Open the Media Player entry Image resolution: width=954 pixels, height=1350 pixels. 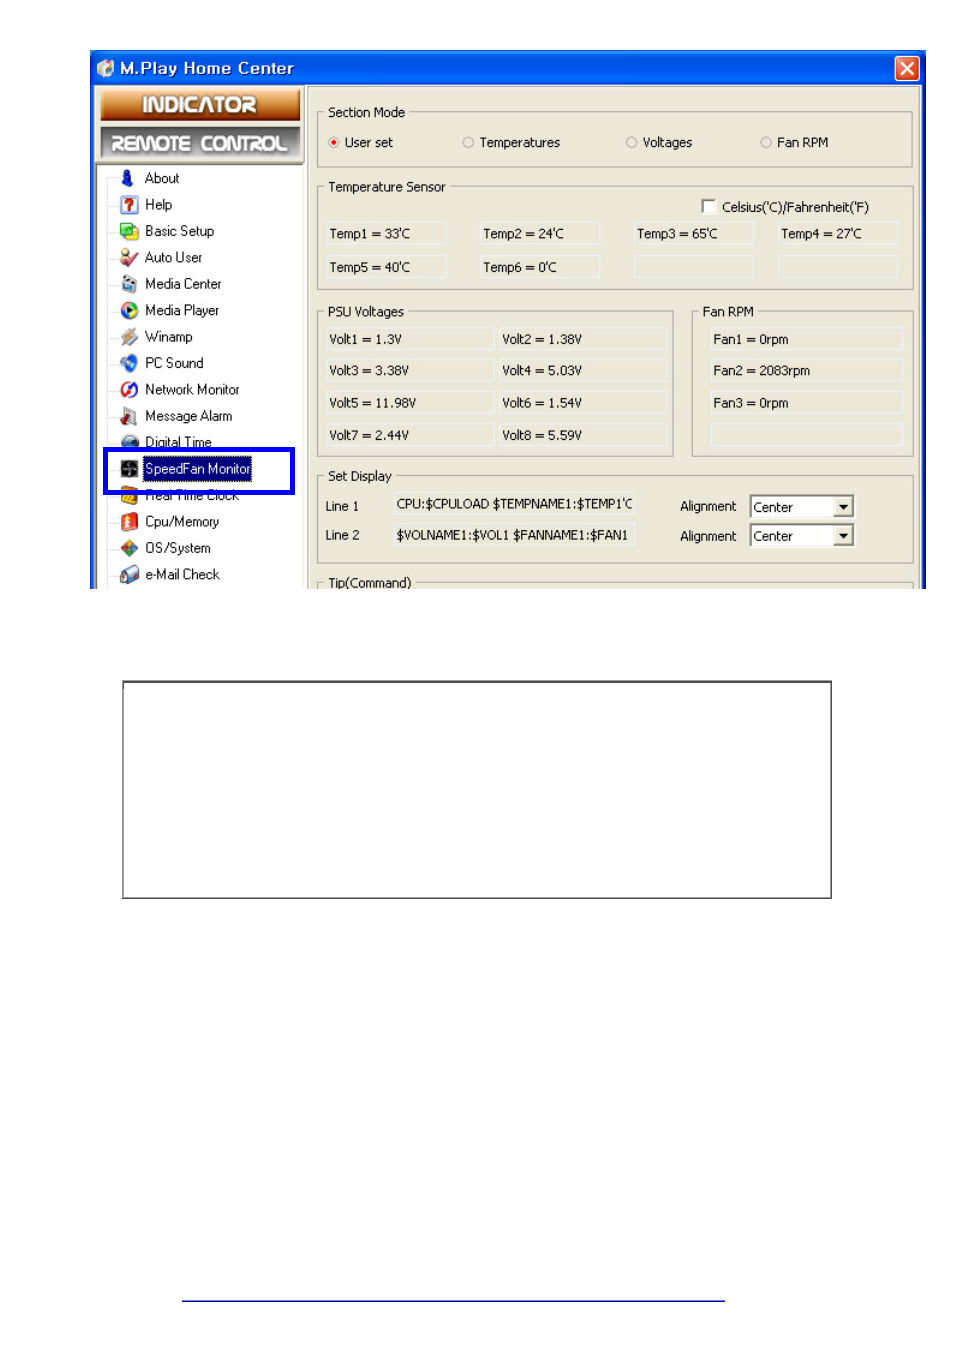click(x=182, y=311)
